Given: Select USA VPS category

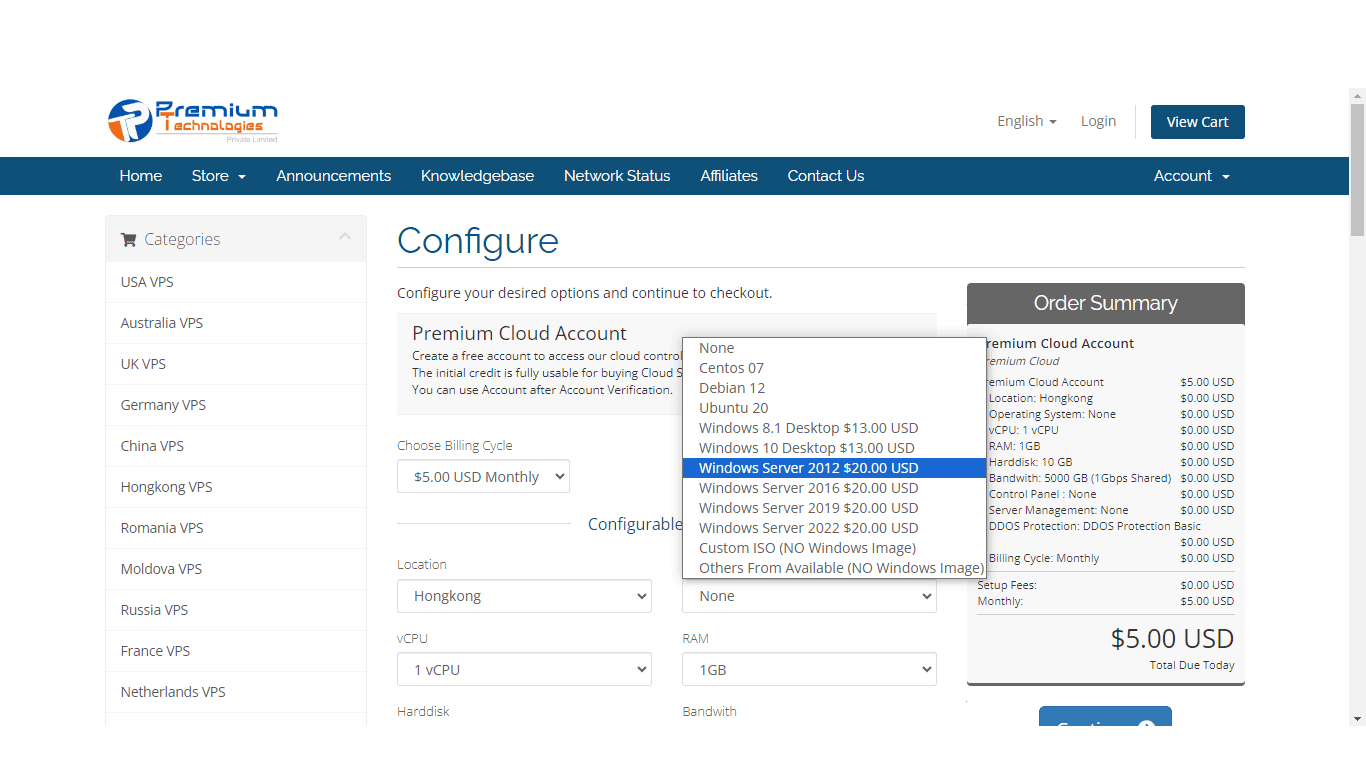Looking at the screenshot, I should coord(236,282).
